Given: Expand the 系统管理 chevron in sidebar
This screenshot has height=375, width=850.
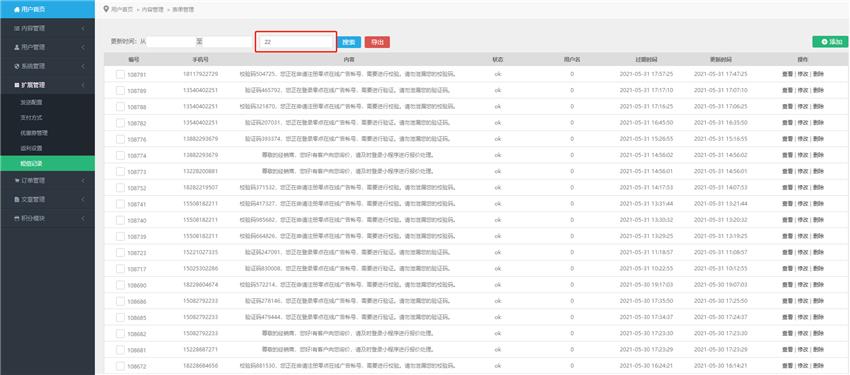Looking at the screenshot, I should pos(83,66).
